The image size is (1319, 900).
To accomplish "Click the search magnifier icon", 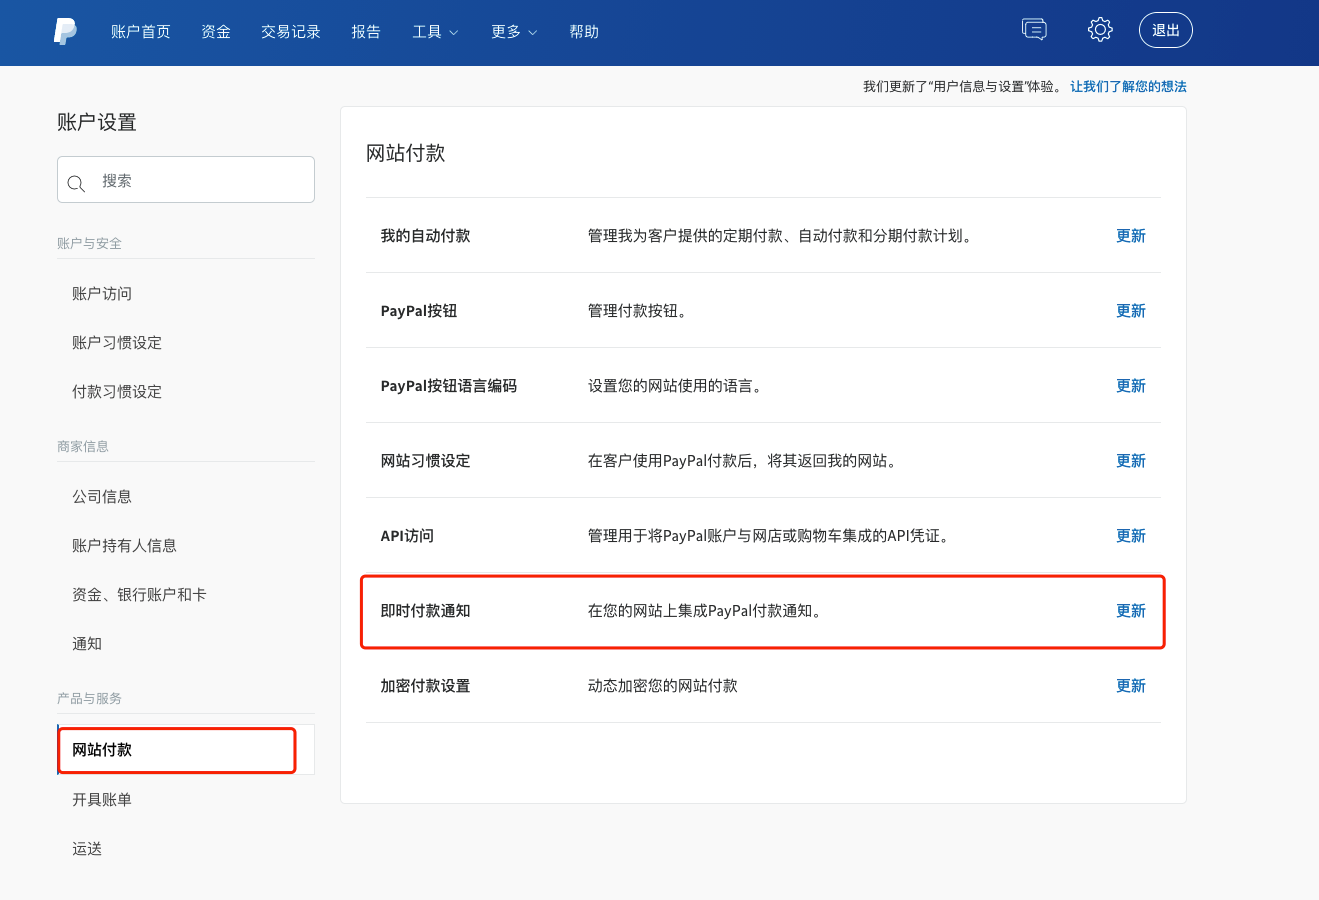I will tap(76, 183).
